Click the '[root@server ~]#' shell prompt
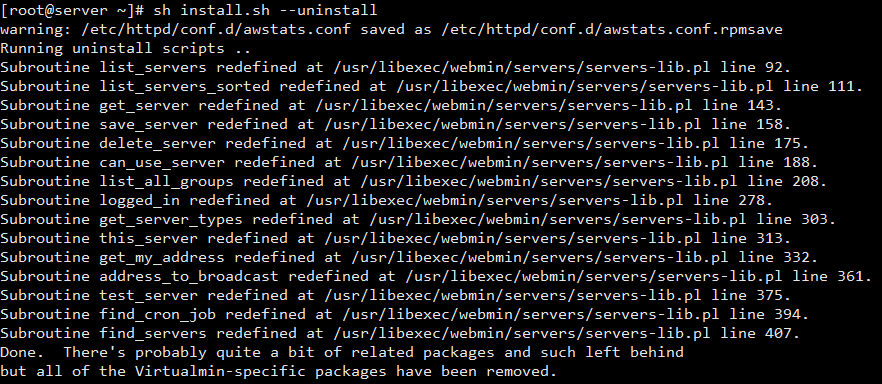882x384 pixels. coord(73,10)
